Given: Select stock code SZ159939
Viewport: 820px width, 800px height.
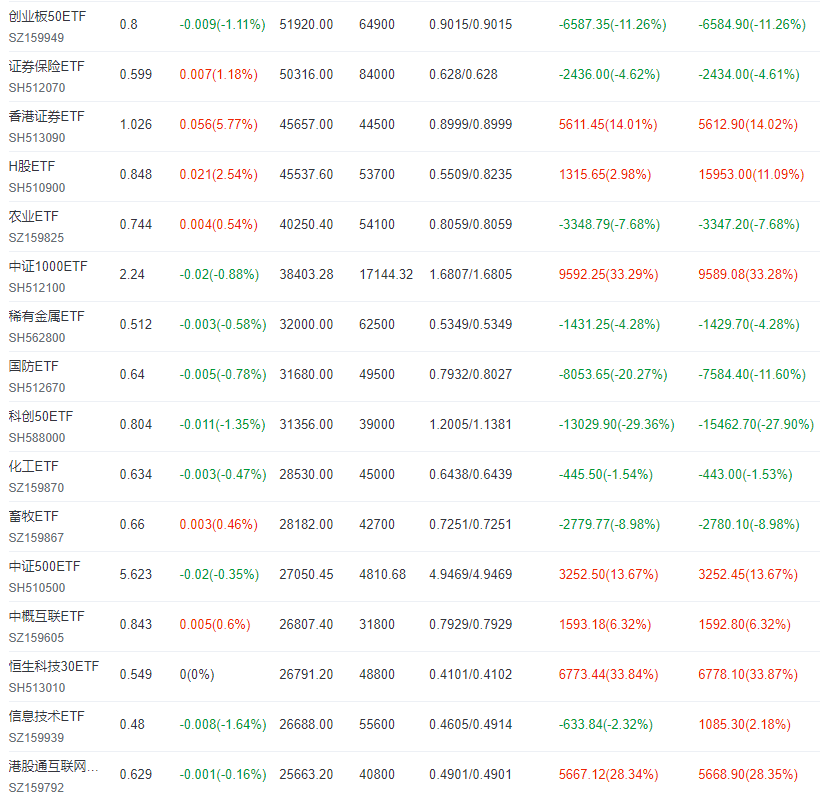Looking at the screenshot, I should 37,738.
